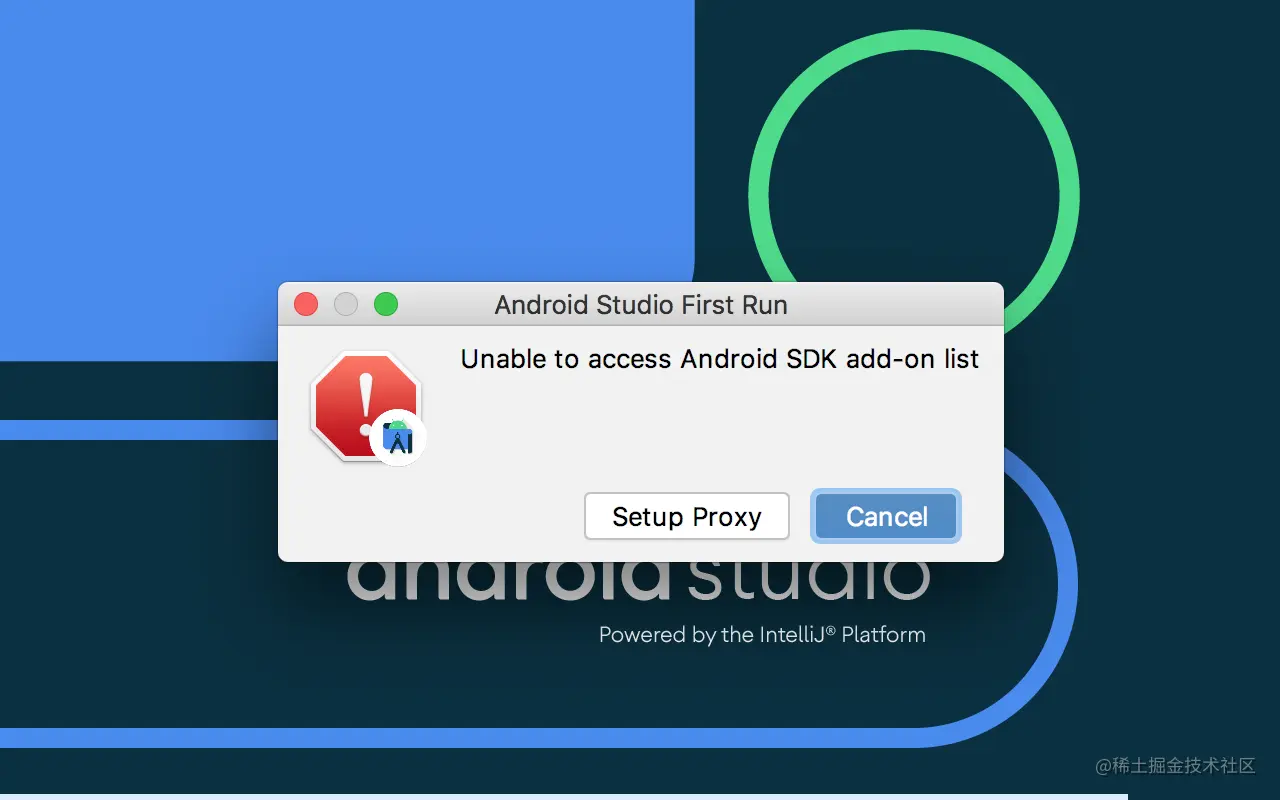The image size is (1280, 800).
Task: Select 'Unable to access Android SDK add-on list' text
Action: tap(720, 359)
